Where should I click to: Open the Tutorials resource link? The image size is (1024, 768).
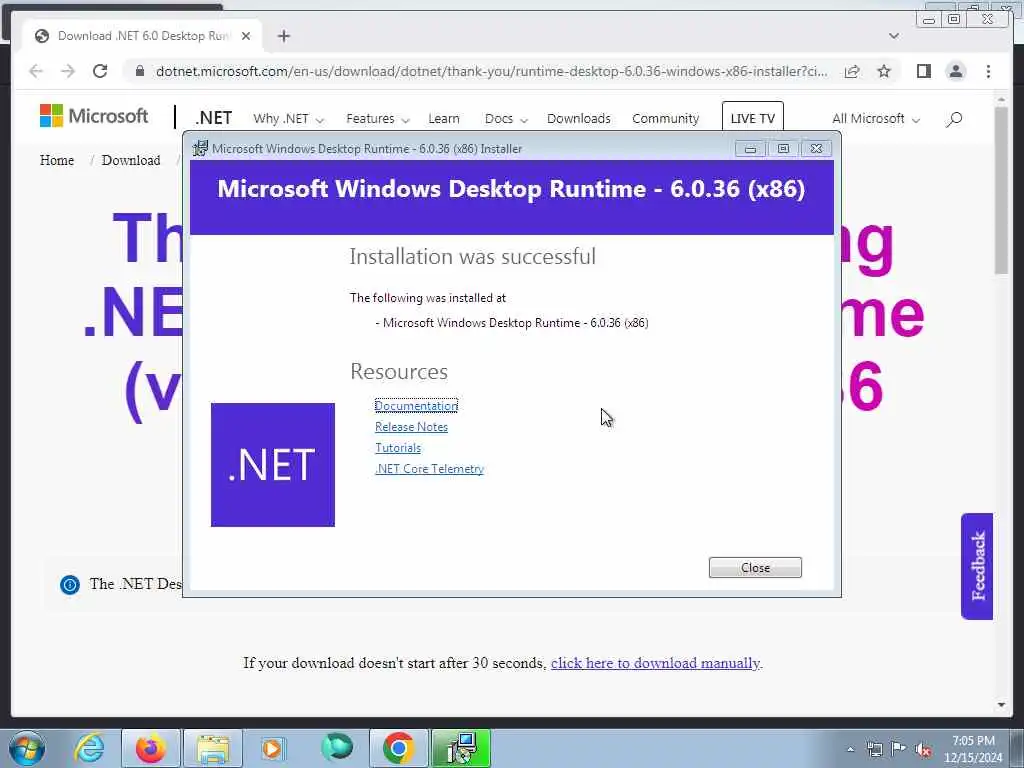398,447
